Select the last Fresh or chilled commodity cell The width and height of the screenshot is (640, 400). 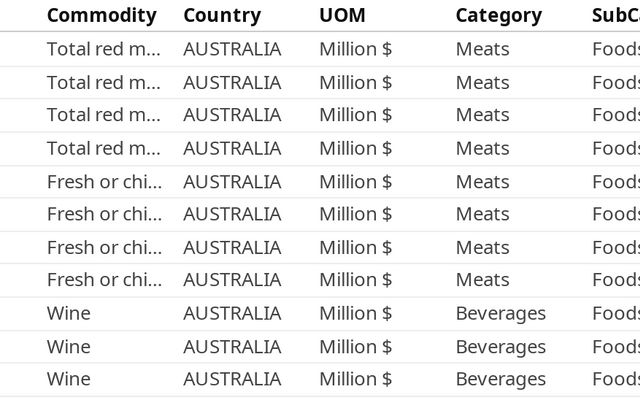(104, 280)
